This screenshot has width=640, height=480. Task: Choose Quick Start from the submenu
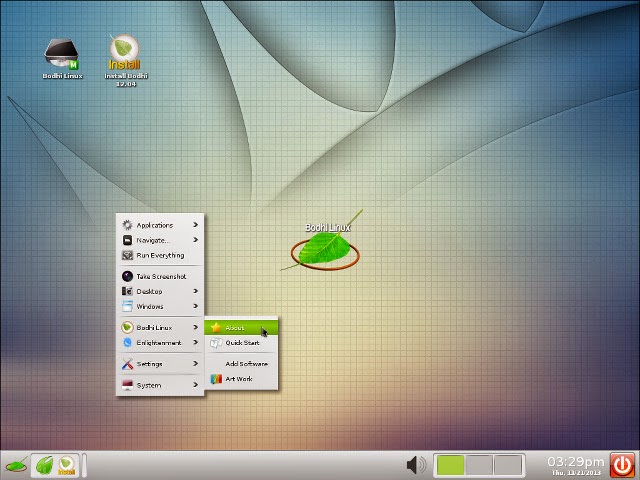[x=241, y=343]
